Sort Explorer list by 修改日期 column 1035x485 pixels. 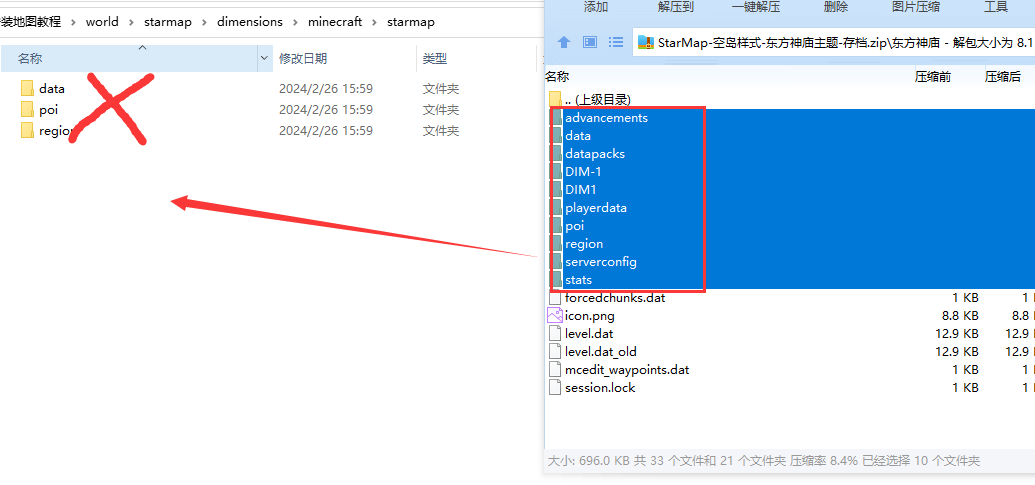click(x=303, y=59)
